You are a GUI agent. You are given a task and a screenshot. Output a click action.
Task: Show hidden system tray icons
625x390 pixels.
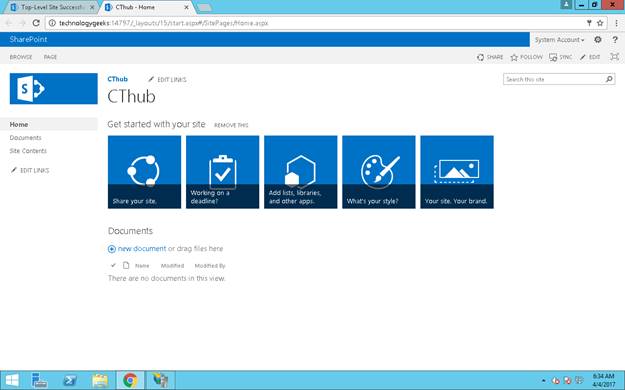point(544,380)
